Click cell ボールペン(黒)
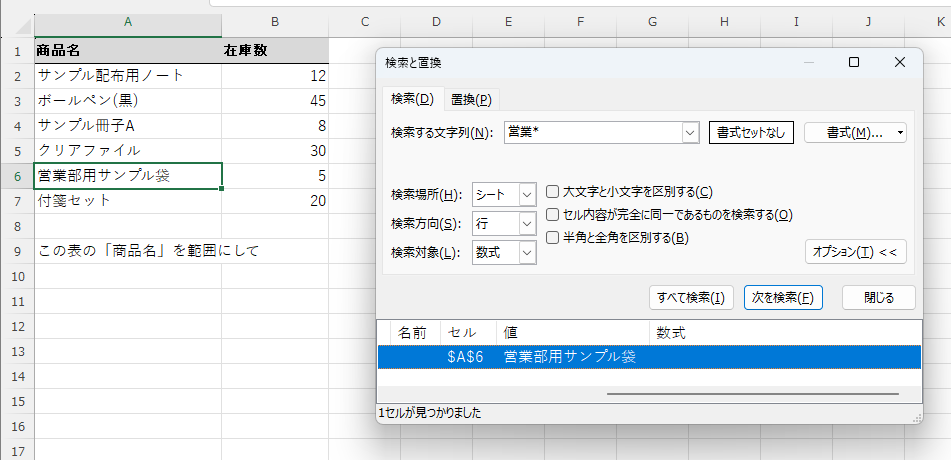 click(x=128, y=101)
